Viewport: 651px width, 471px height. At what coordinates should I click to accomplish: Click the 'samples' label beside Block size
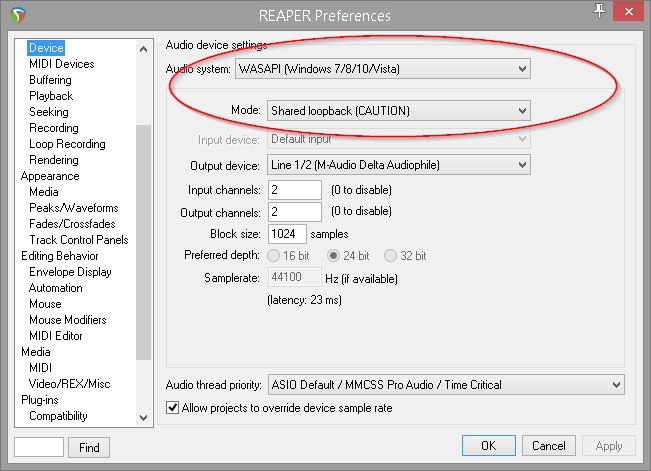tap(329, 234)
